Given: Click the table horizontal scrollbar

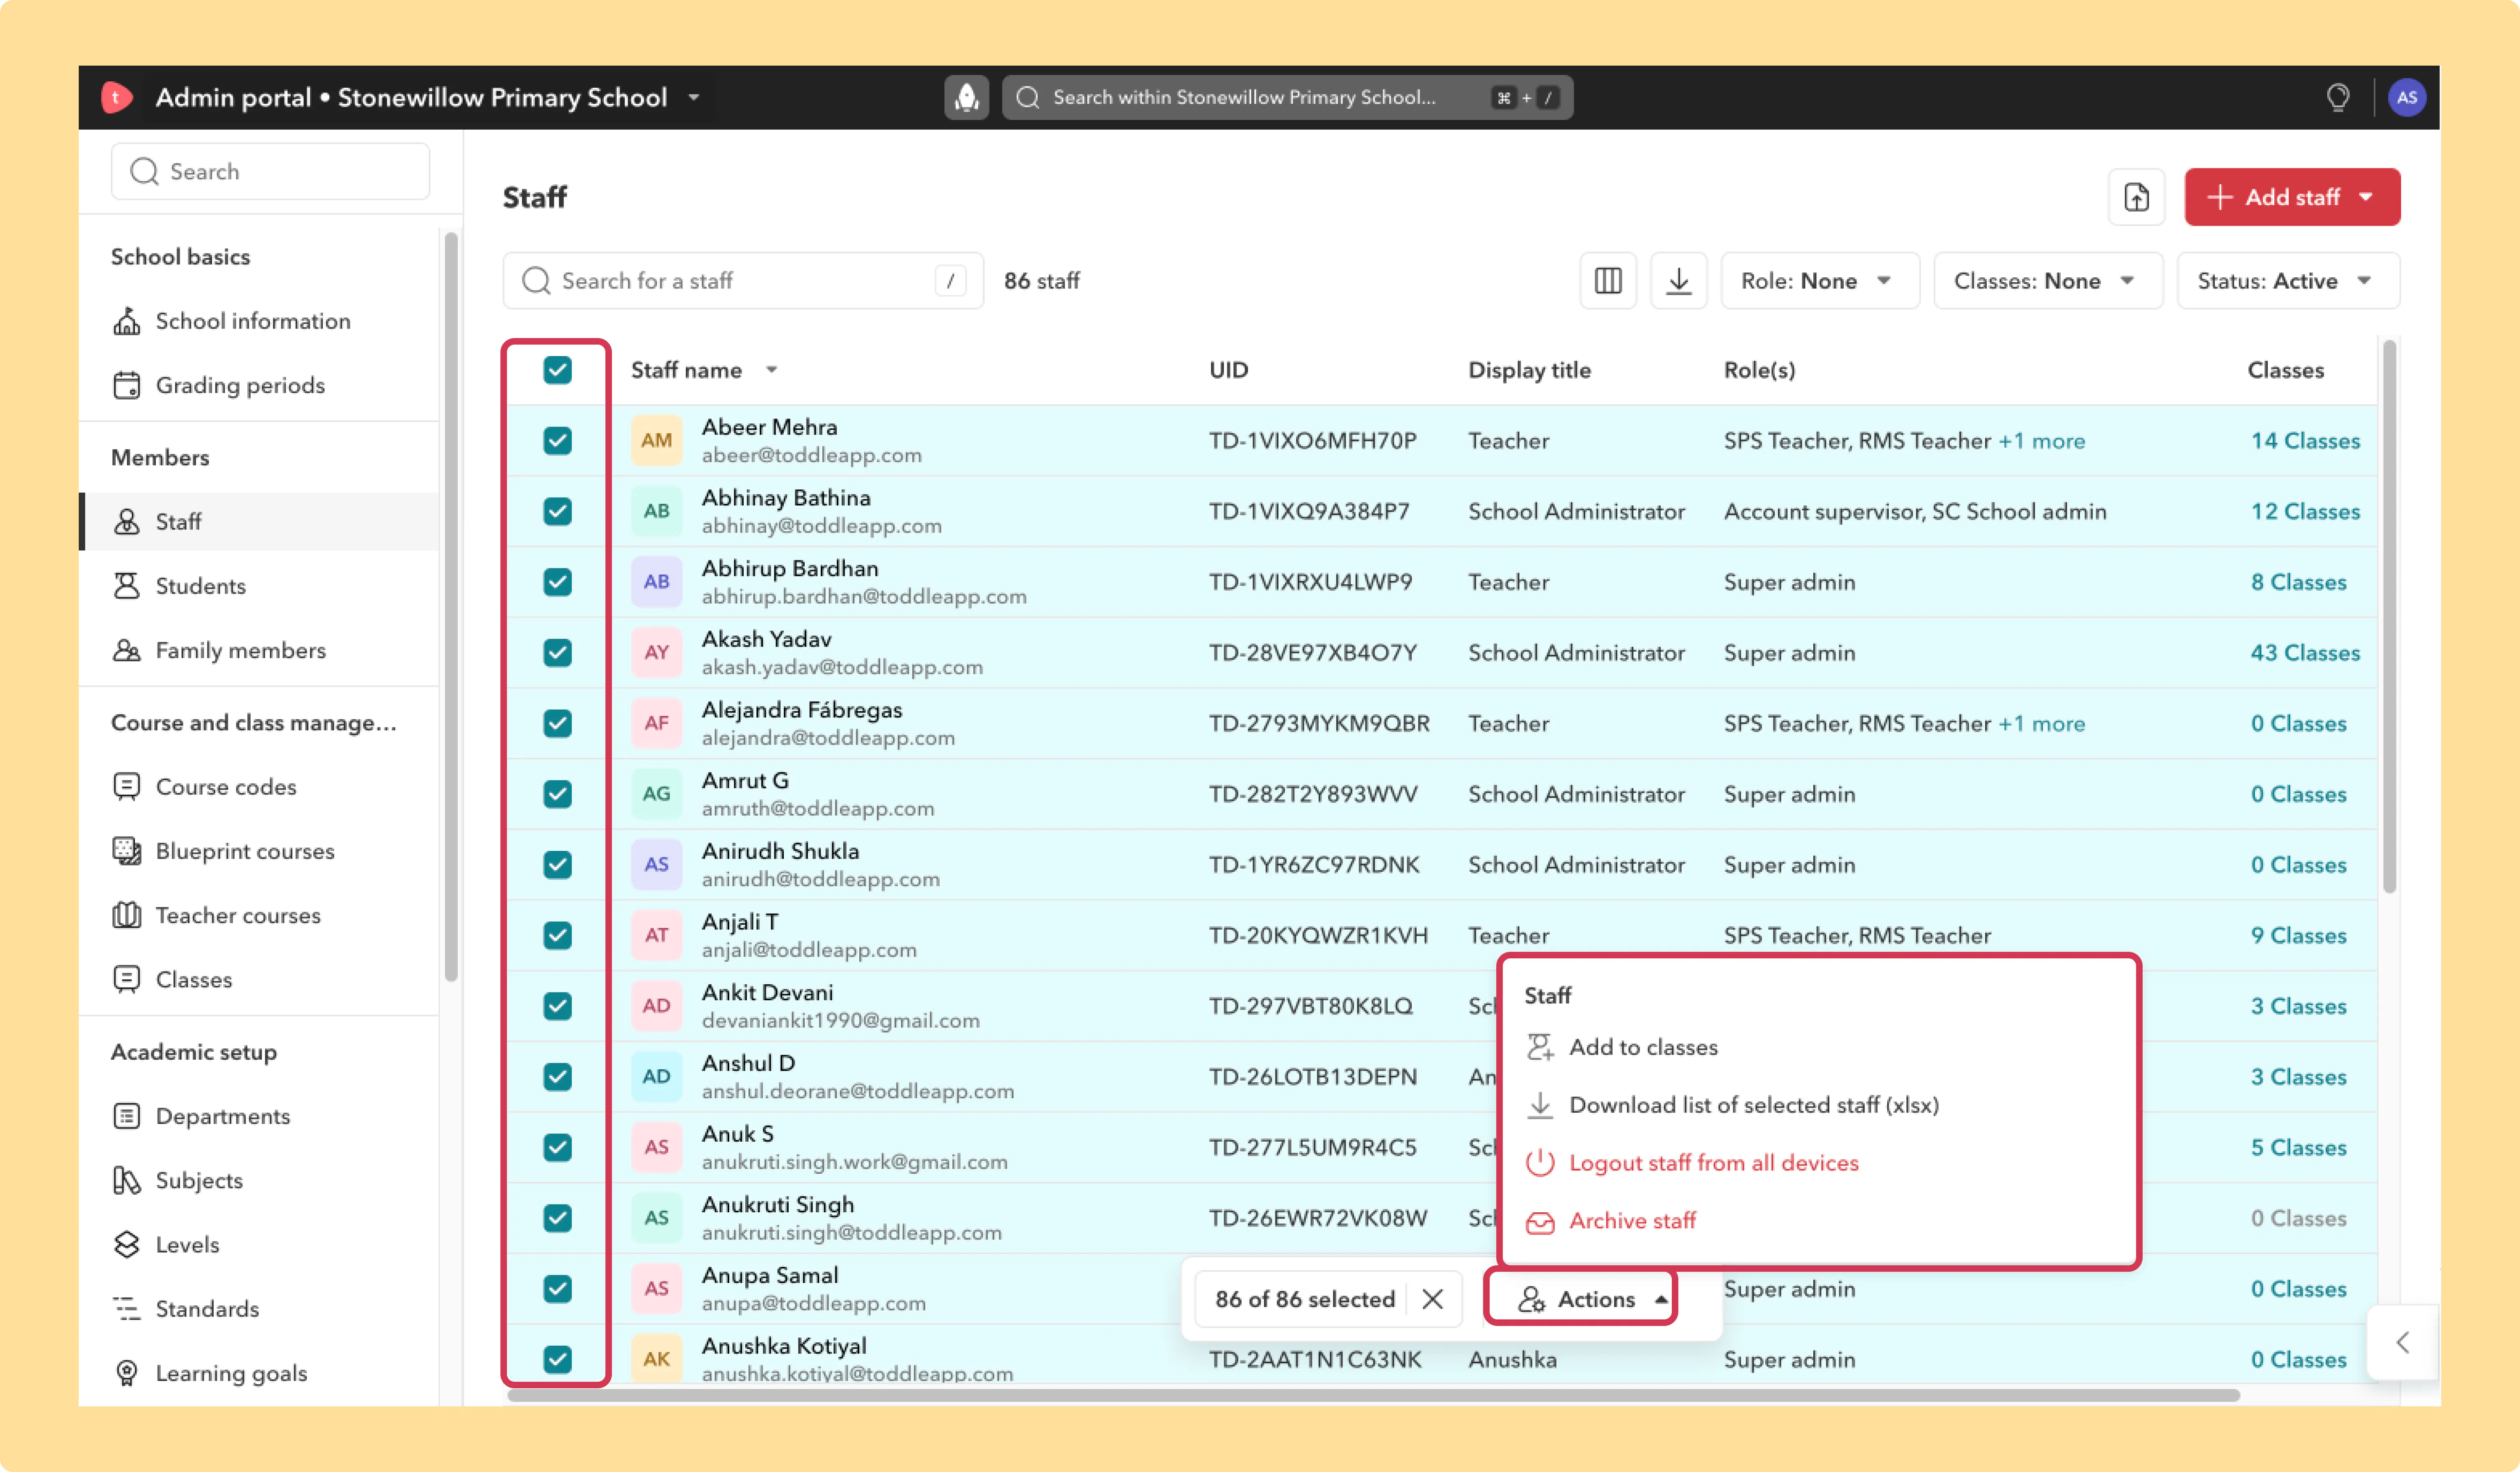Looking at the screenshot, I should coord(1373,1395).
